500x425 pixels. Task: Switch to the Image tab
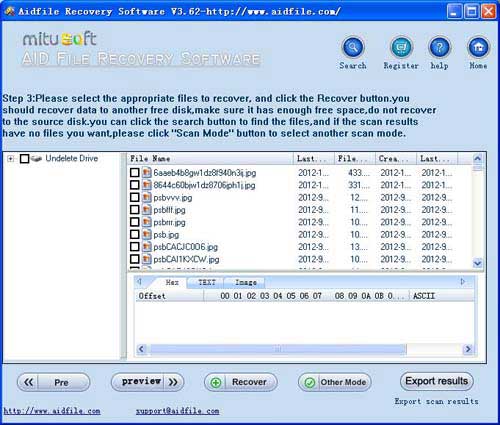click(246, 282)
